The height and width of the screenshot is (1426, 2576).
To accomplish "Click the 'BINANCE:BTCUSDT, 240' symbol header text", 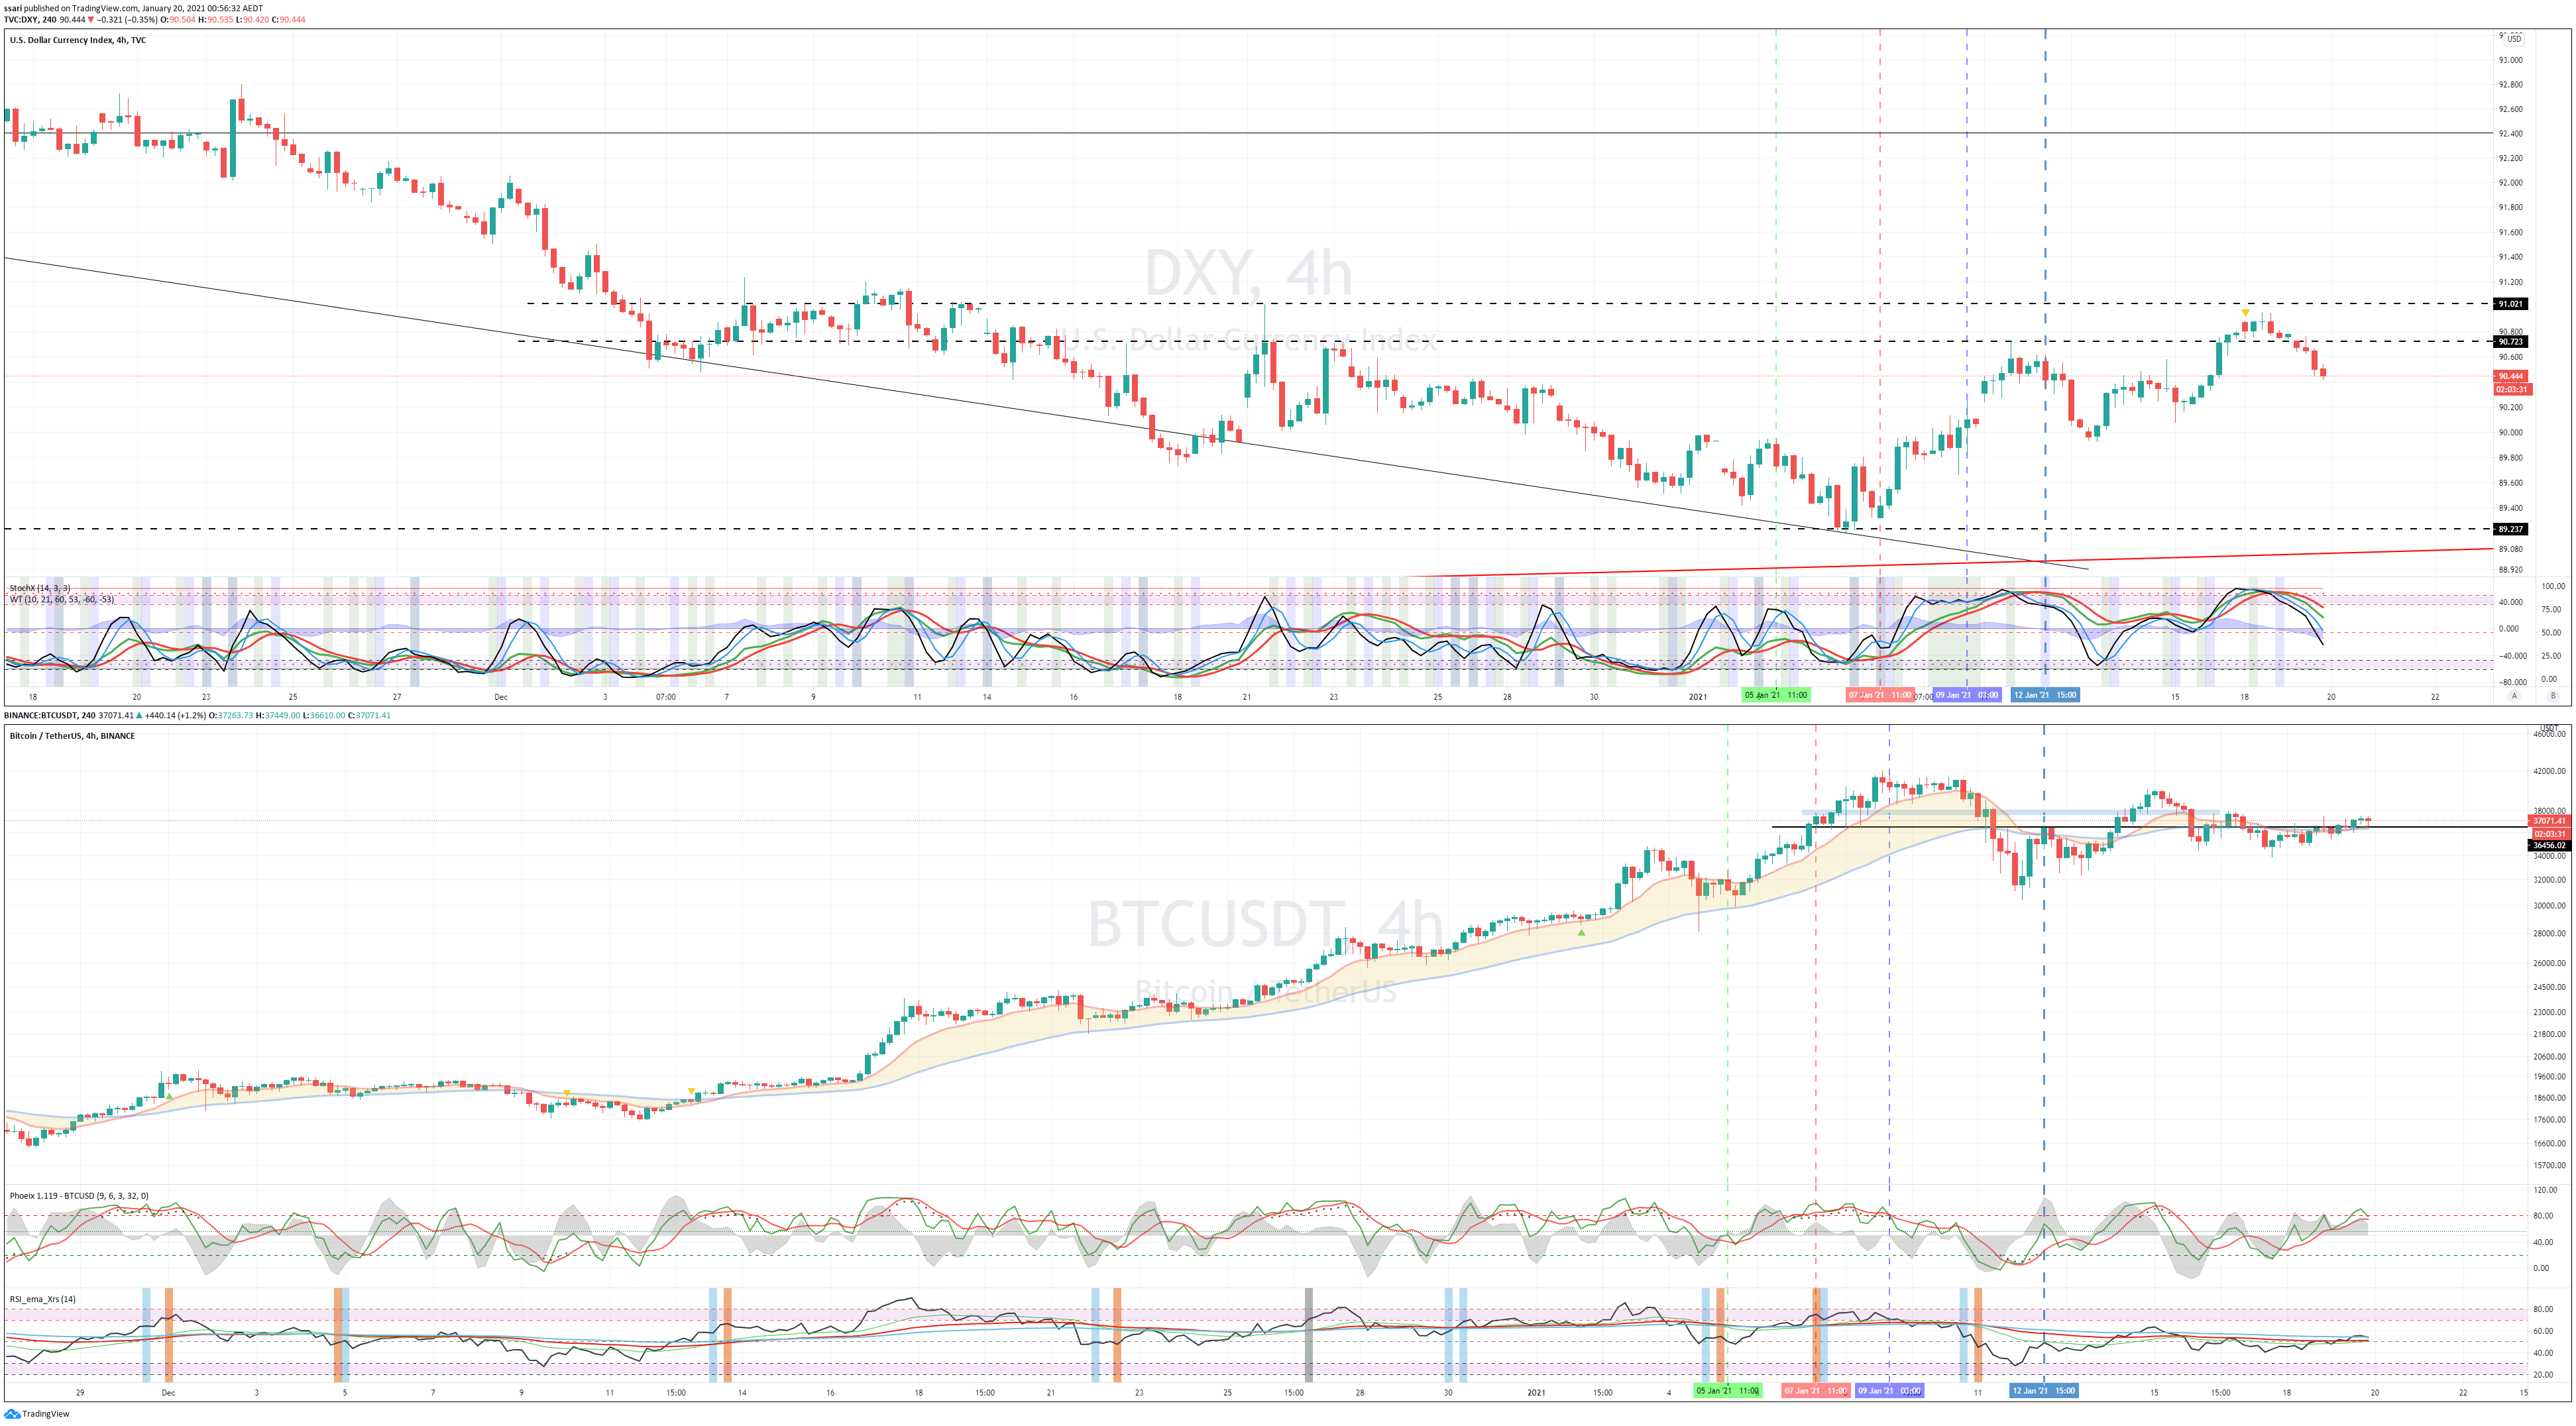I will point(50,716).
